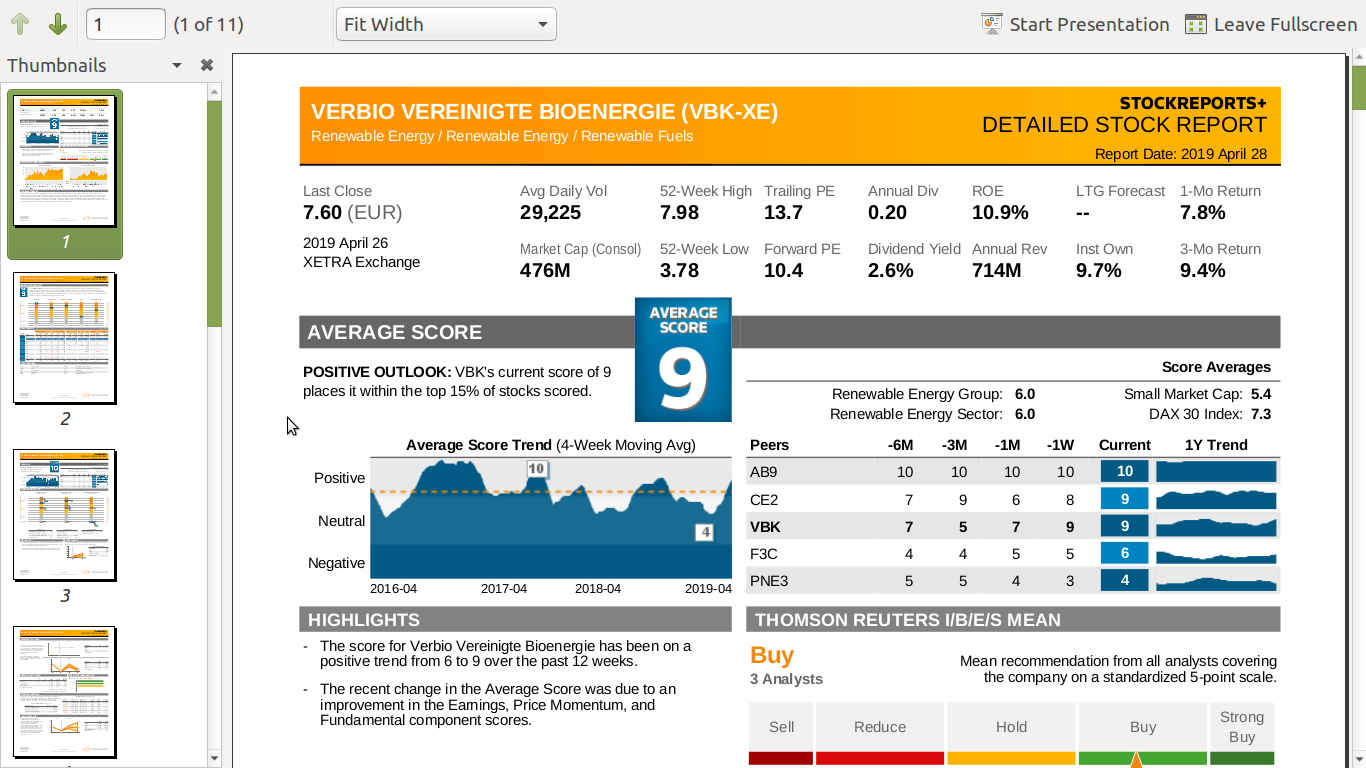Click the 'Small Market Cap:' score line
Viewport: 1366px width, 768px height.
pyautogui.click(x=1197, y=394)
